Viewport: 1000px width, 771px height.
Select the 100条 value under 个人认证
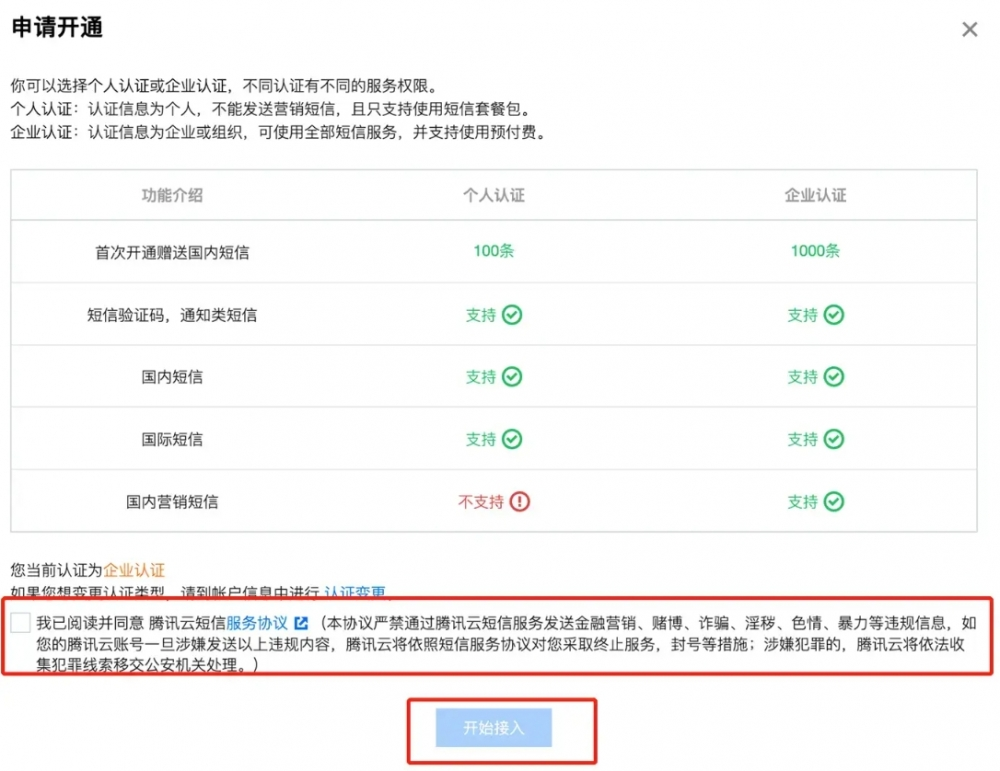click(494, 251)
